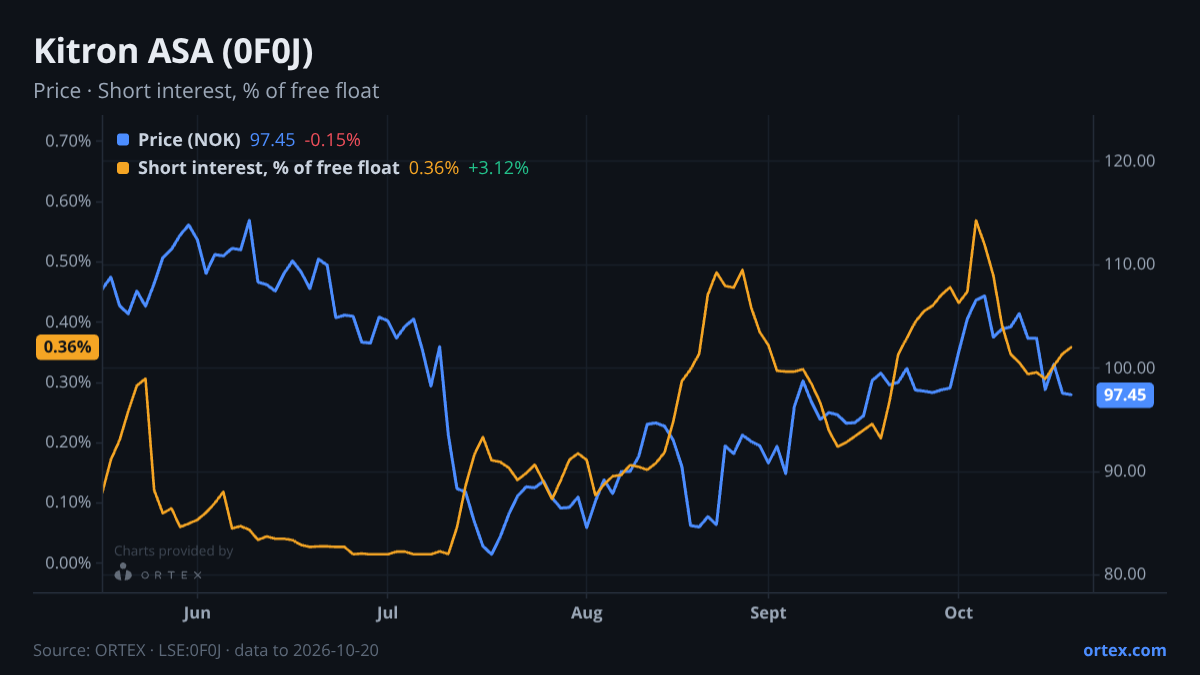The height and width of the screenshot is (675, 1200).
Task: Click the 0.60% left axis label
Action: tap(68, 201)
